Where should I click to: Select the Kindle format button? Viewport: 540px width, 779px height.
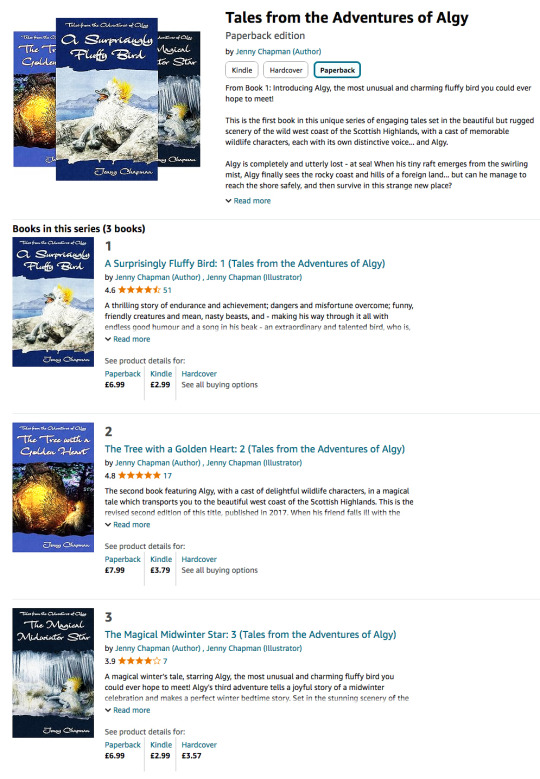[242, 70]
